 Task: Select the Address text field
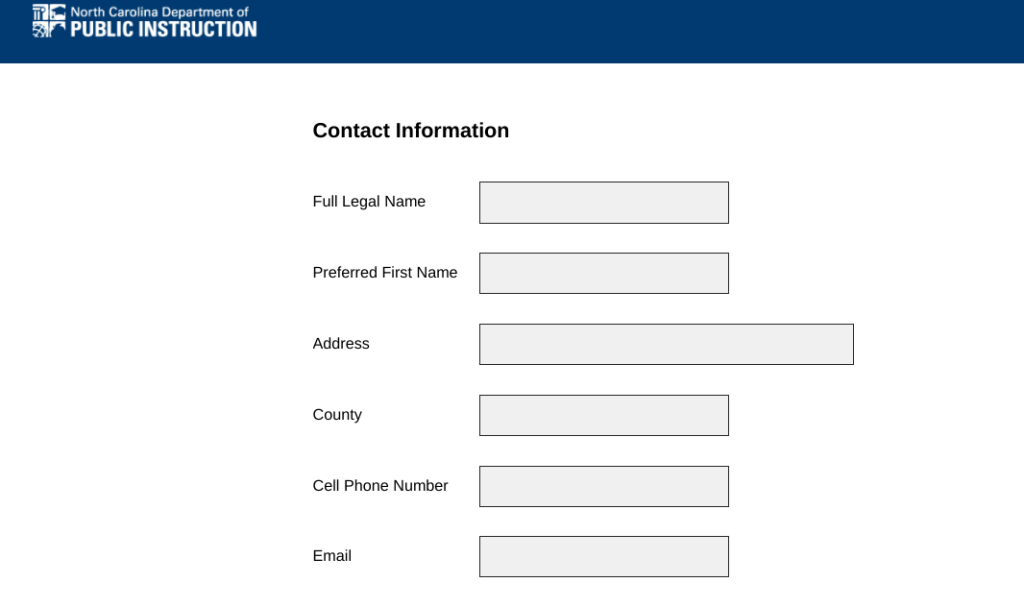click(x=666, y=344)
